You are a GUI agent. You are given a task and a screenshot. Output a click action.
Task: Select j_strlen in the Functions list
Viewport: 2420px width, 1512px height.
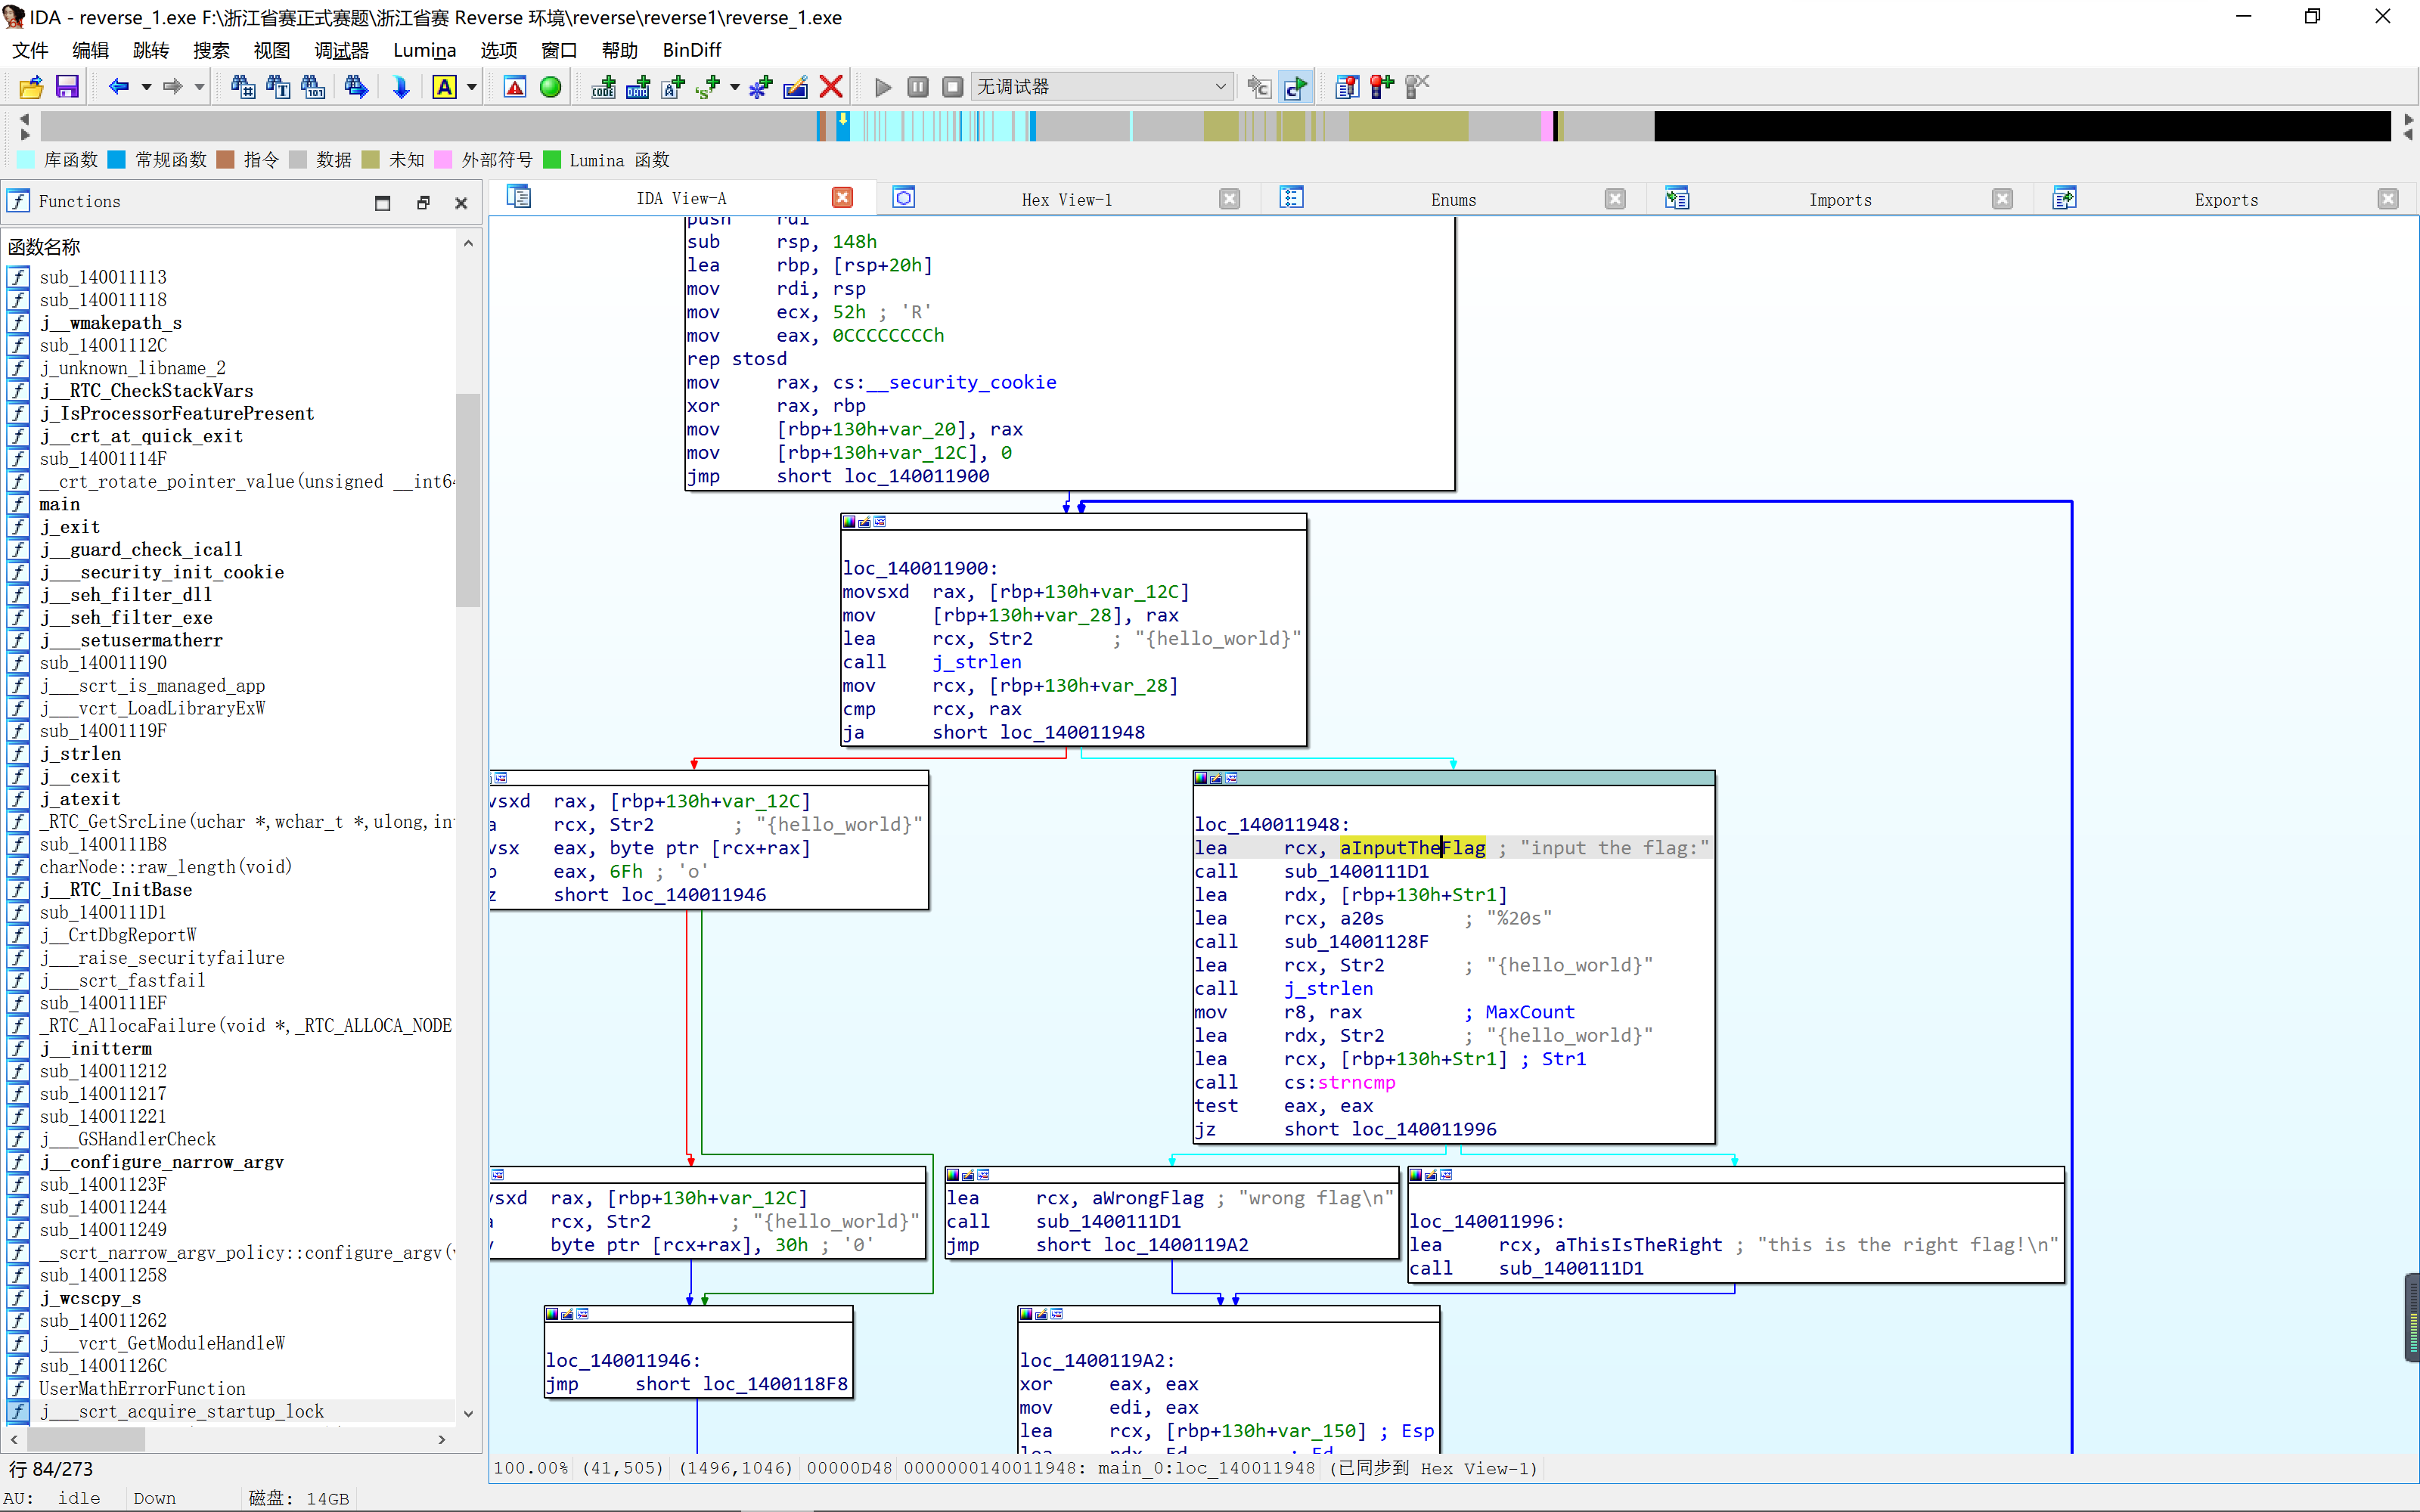(80, 753)
